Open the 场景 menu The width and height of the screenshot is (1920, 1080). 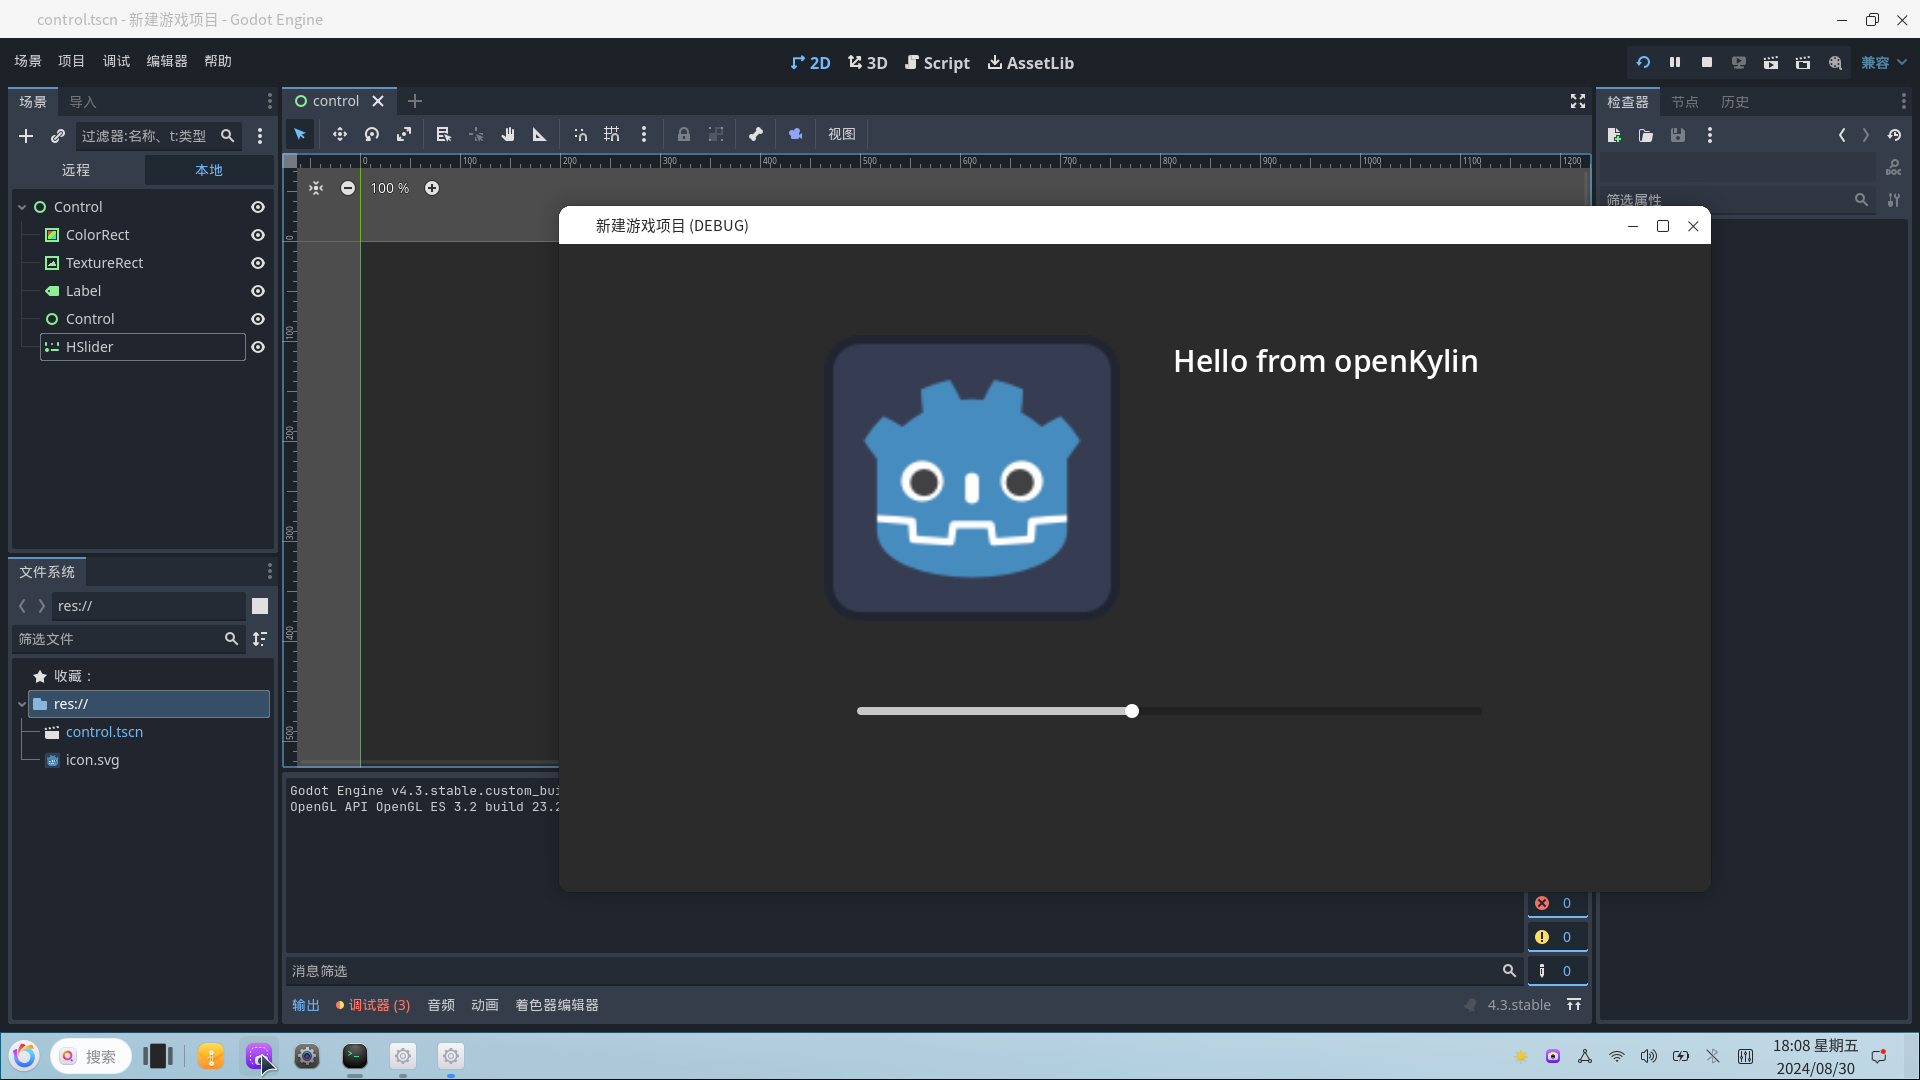(x=28, y=61)
